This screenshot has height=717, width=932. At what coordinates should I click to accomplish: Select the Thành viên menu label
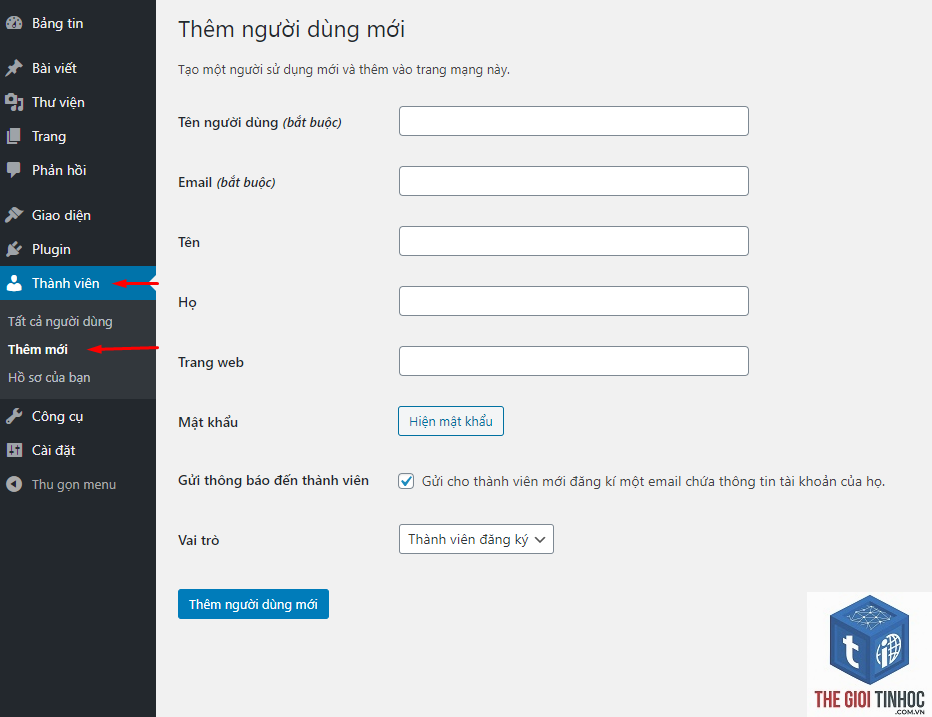65,283
